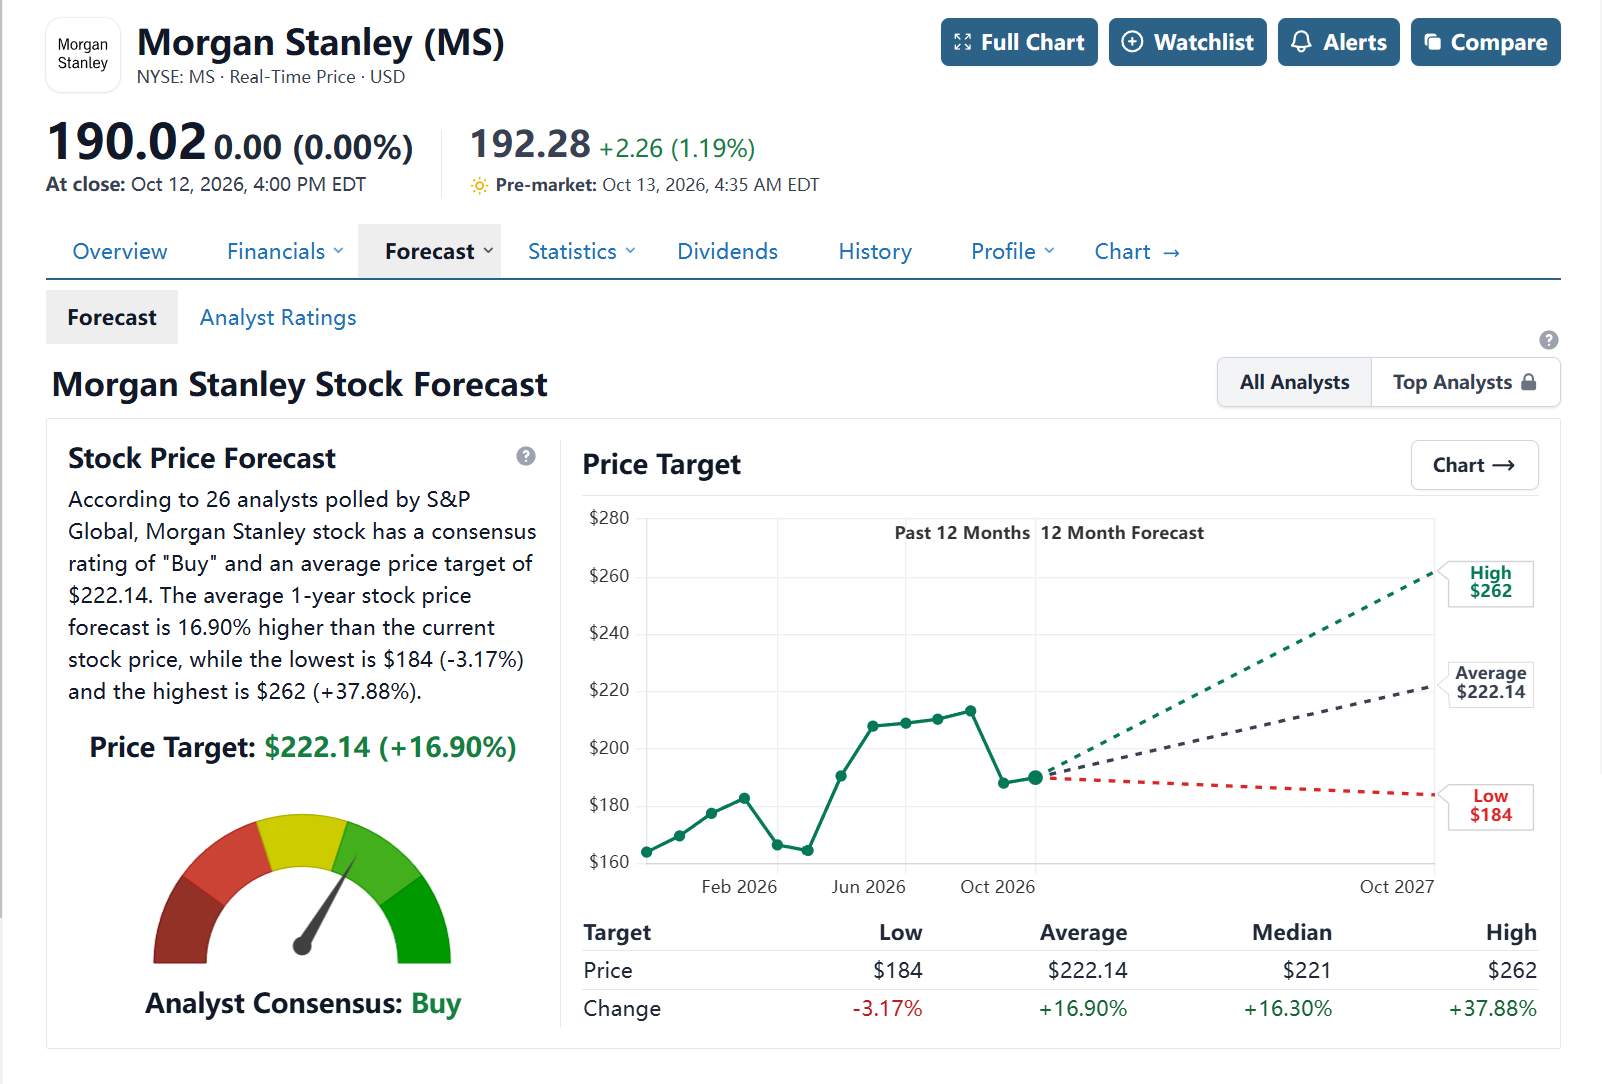
Task: Click the High $262 forecast label
Action: click(x=1490, y=582)
